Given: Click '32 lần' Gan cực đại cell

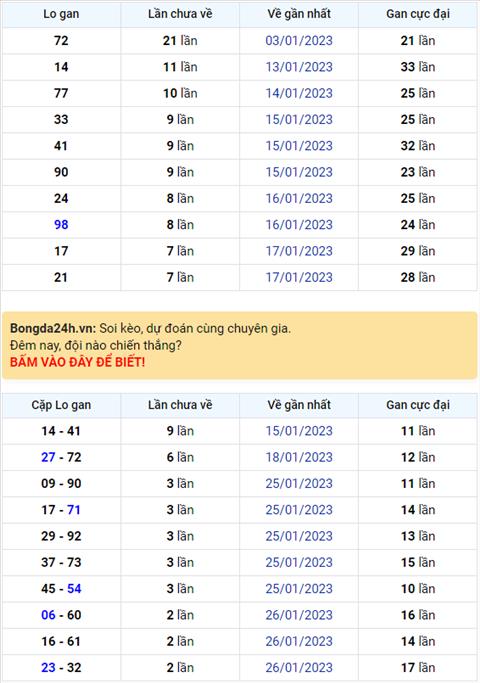Looking at the screenshot, I should pyautogui.click(x=418, y=145).
